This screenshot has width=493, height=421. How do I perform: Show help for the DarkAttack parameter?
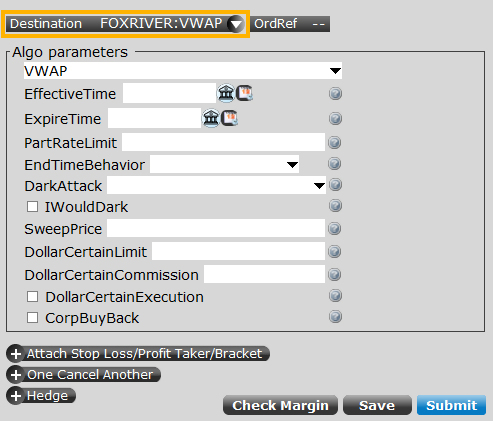tap(335, 185)
